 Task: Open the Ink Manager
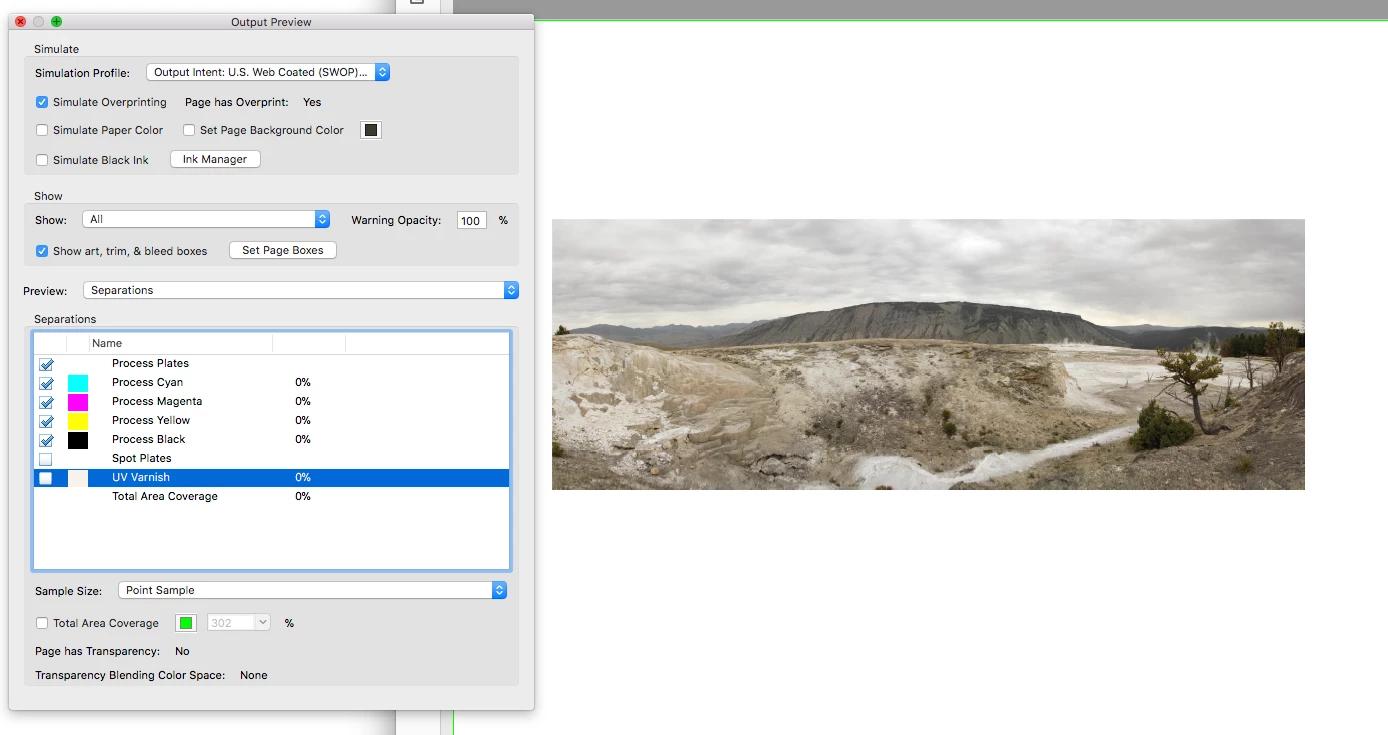(x=215, y=160)
